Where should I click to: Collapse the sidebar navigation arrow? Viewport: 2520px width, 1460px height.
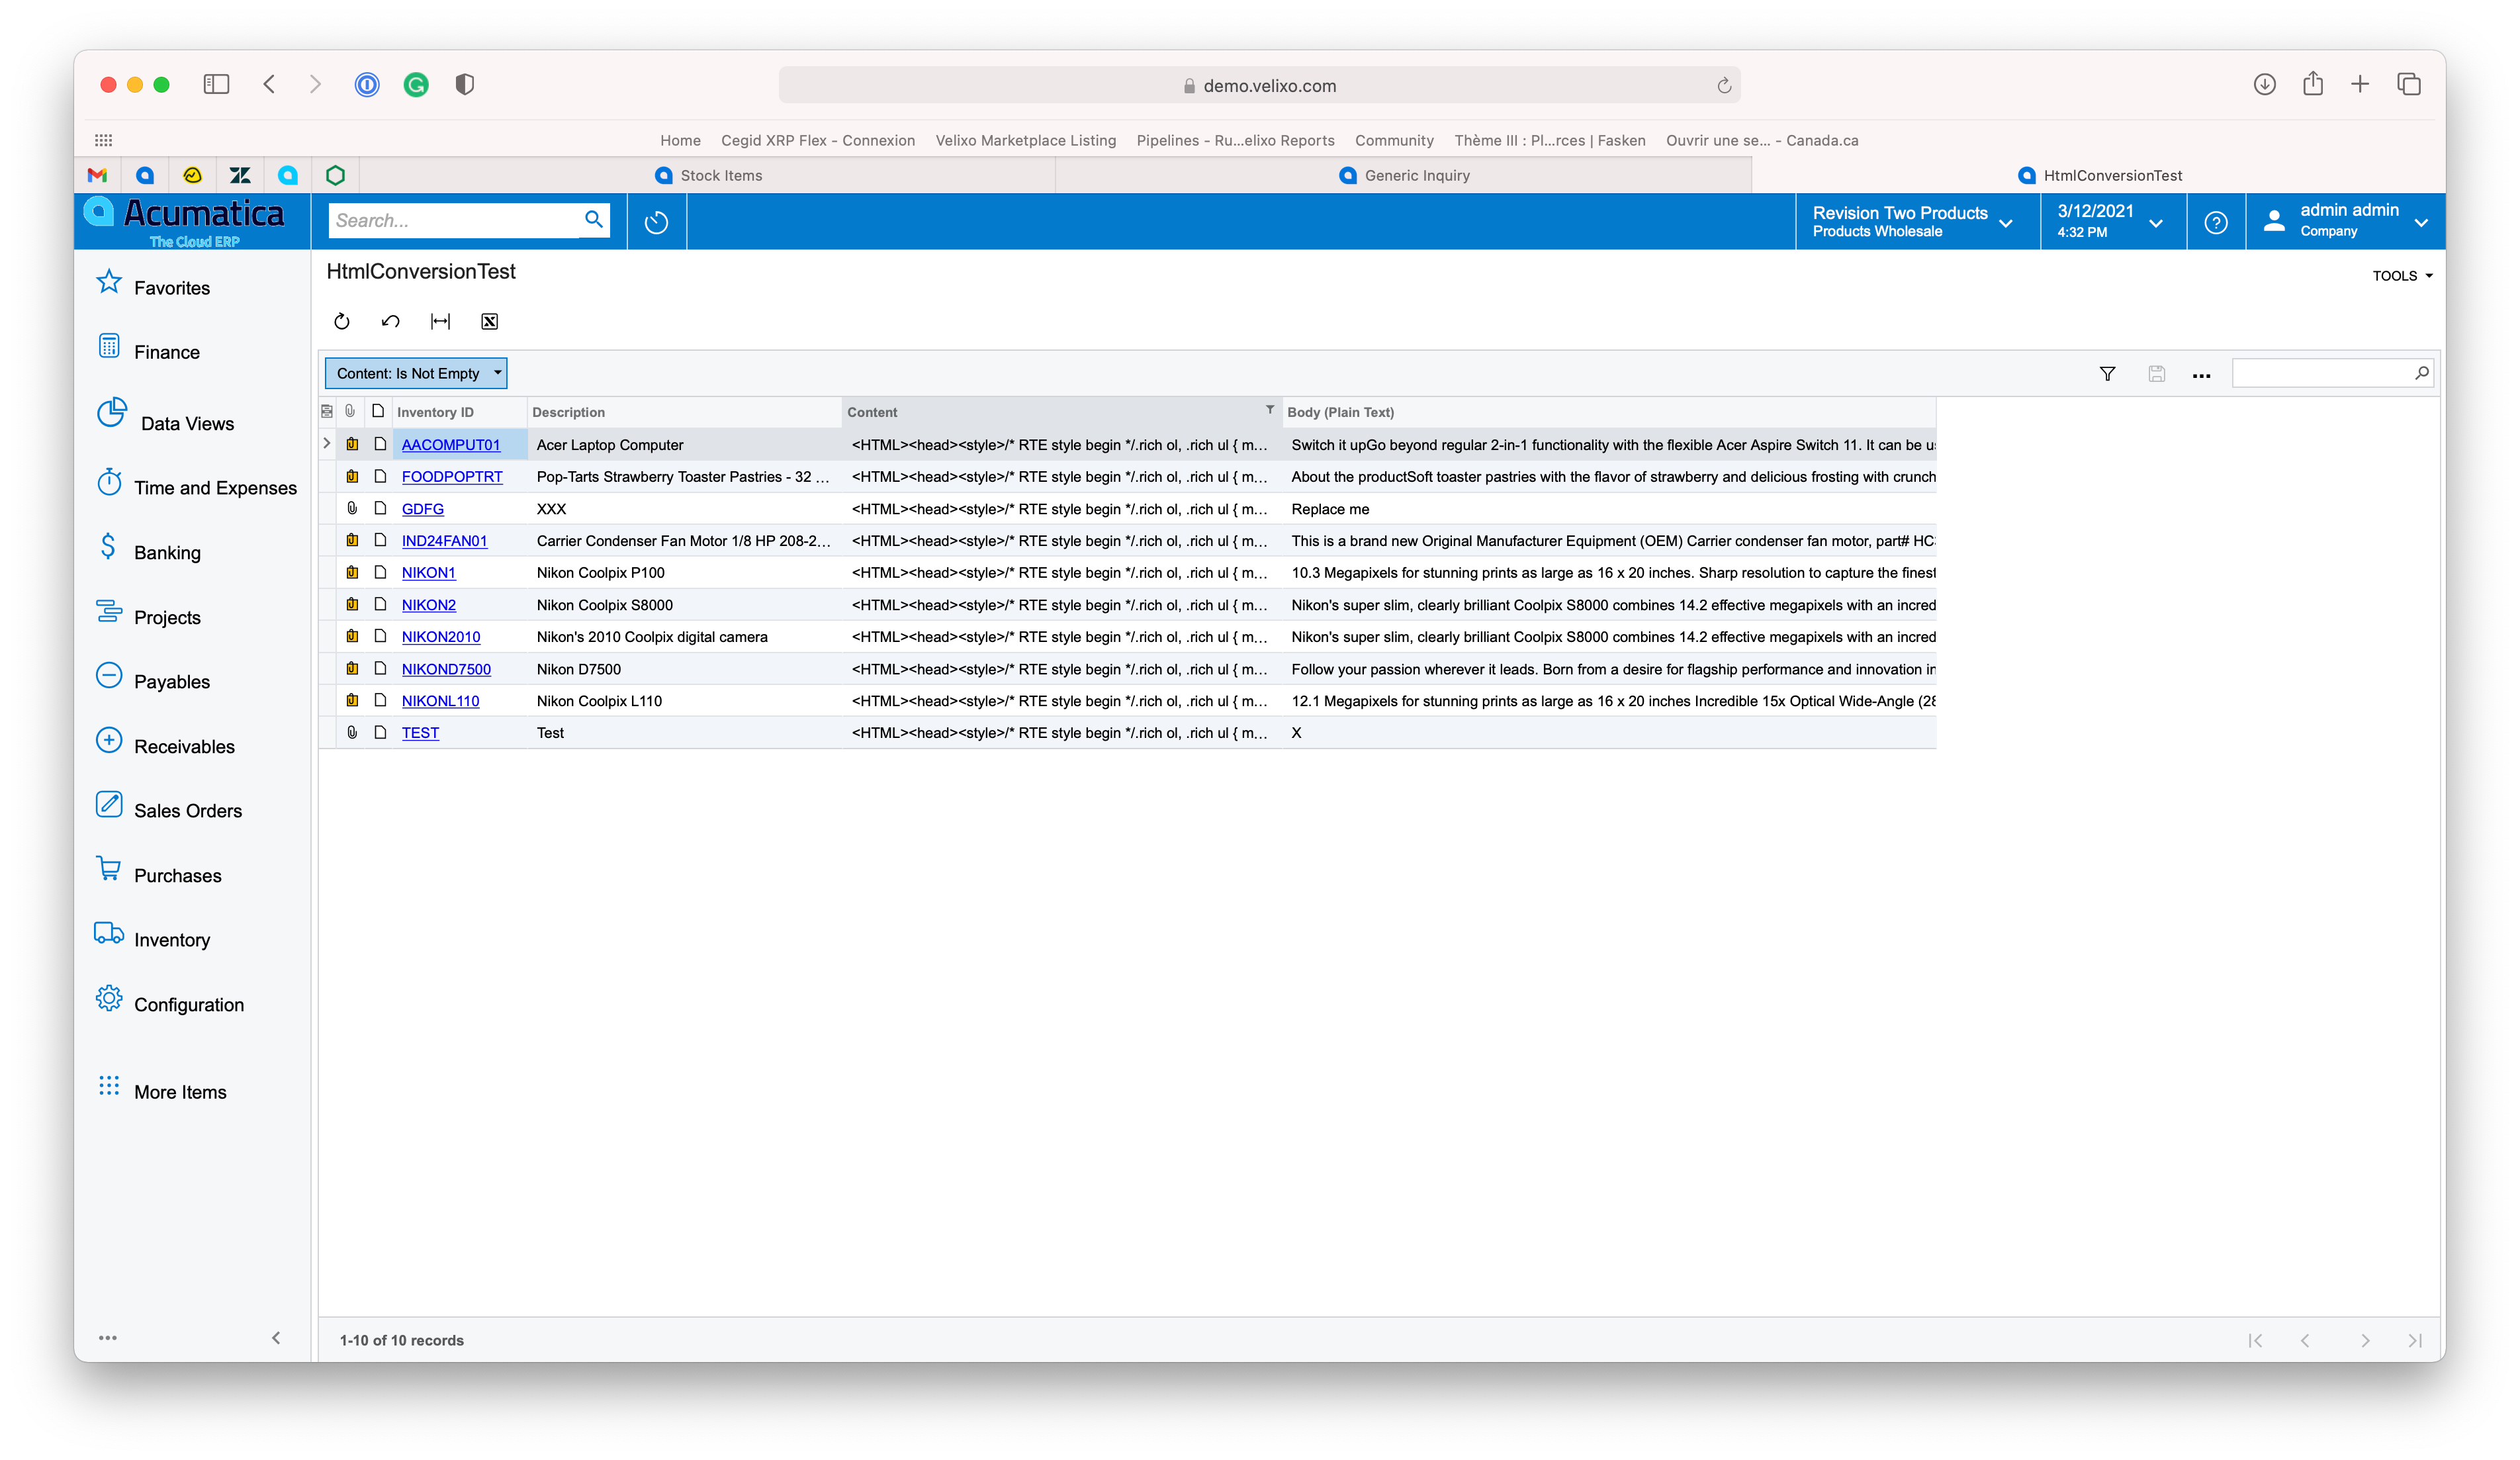coord(276,1337)
